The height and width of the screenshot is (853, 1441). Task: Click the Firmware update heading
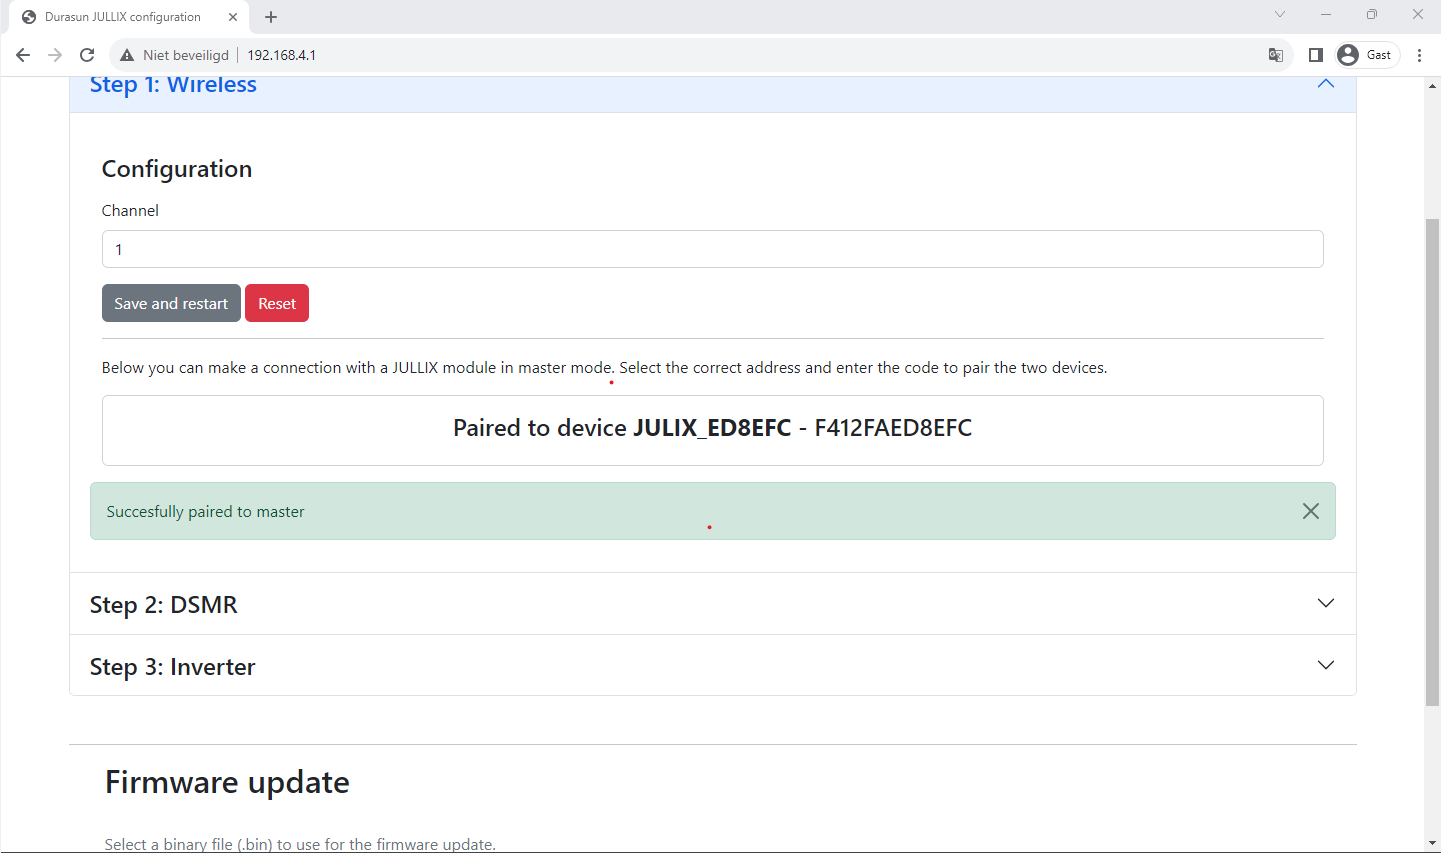coord(227,782)
